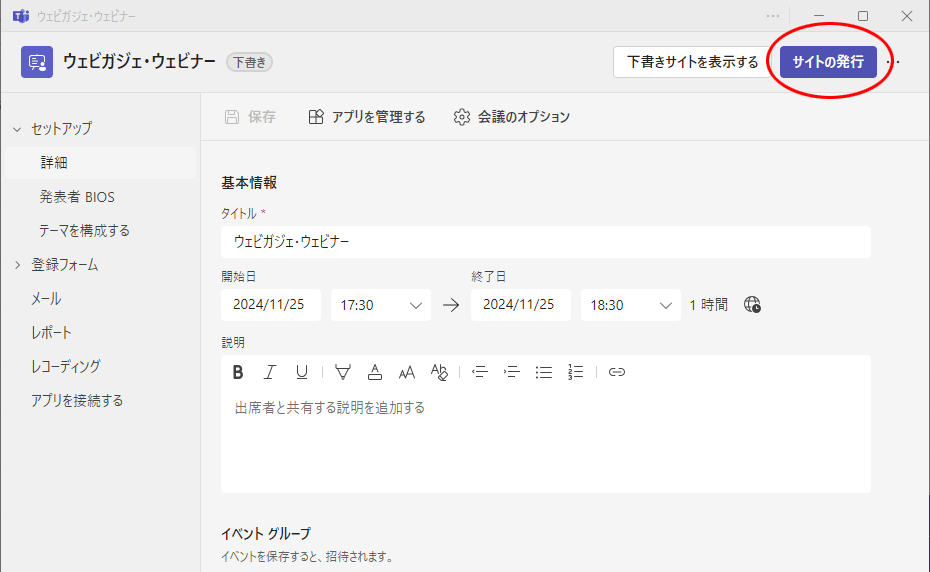
Task: Toggle bold formatting in description
Action: (238, 372)
